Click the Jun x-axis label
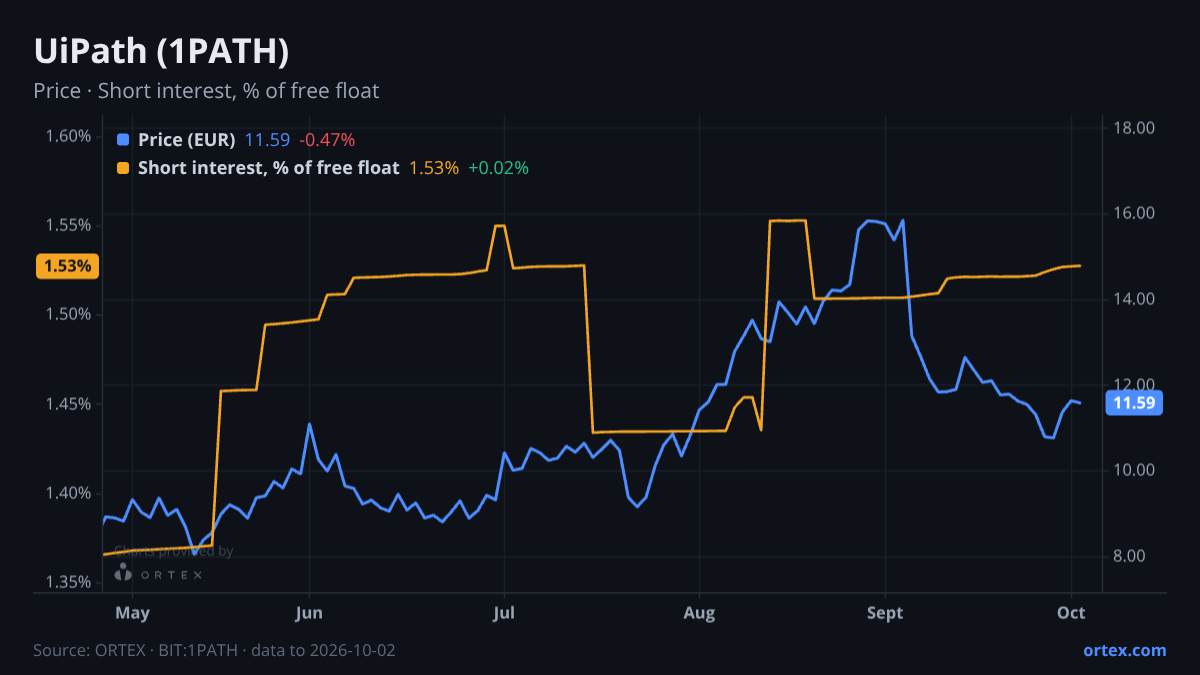This screenshot has height=675, width=1200. [309, 612]
